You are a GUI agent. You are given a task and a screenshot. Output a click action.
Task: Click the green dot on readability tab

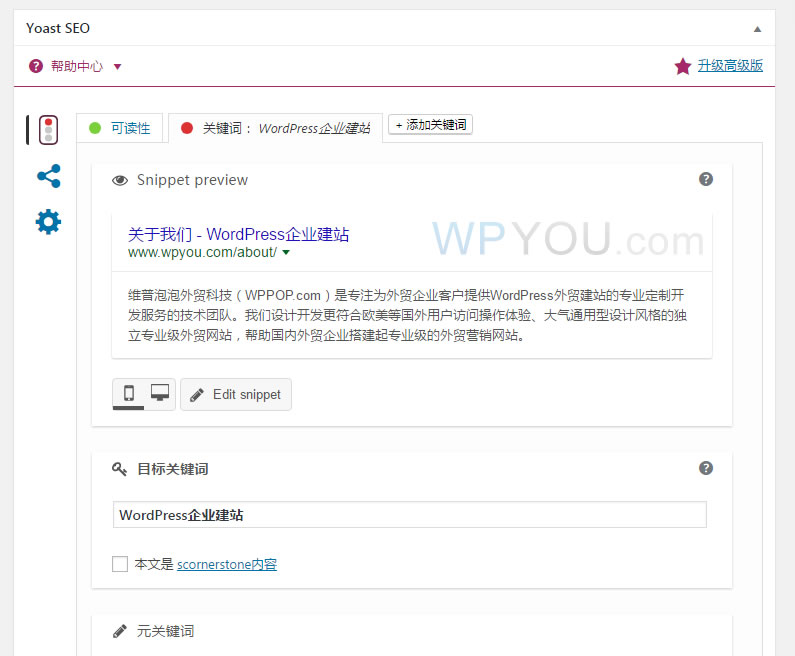click(95, 128)
